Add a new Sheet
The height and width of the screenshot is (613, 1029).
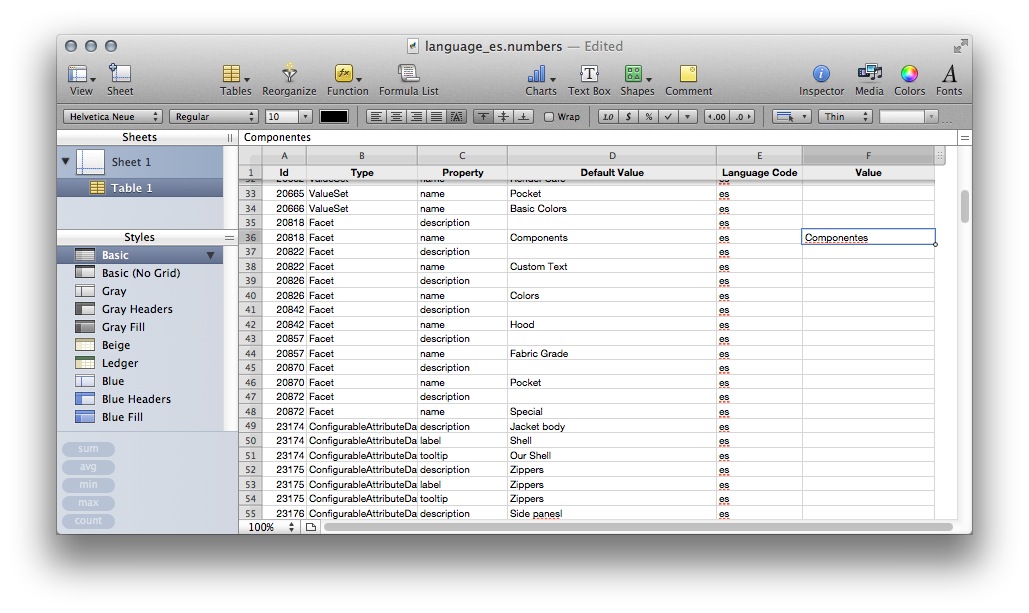coord(120,78)
